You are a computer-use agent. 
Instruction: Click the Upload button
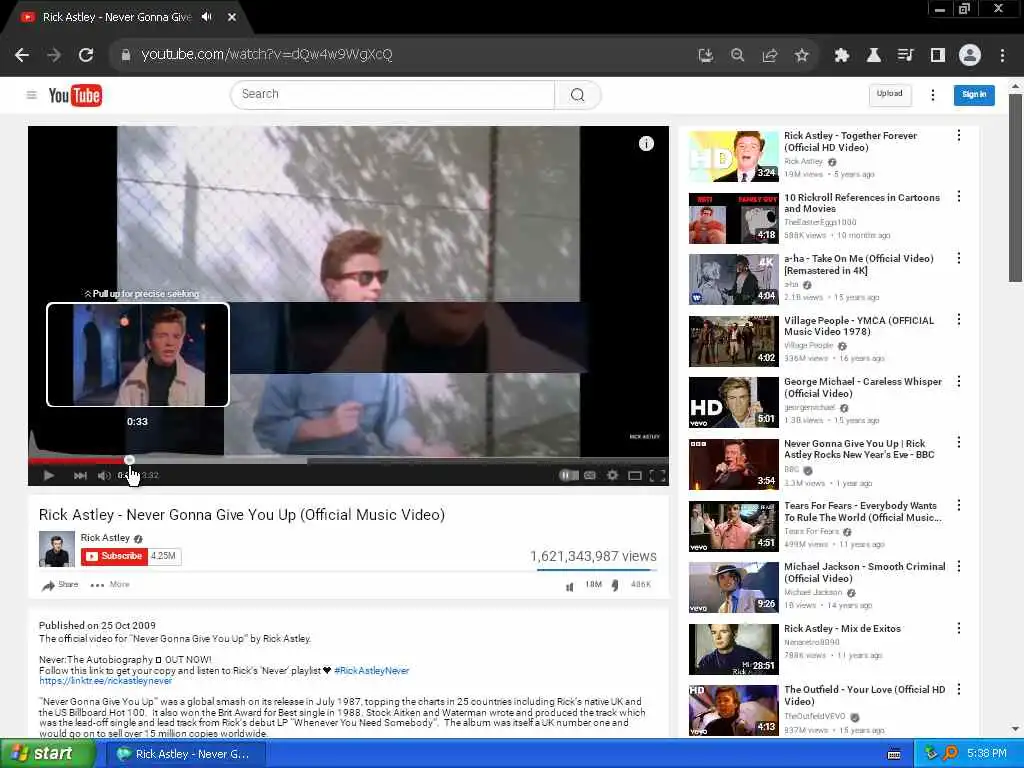(889, 95)
